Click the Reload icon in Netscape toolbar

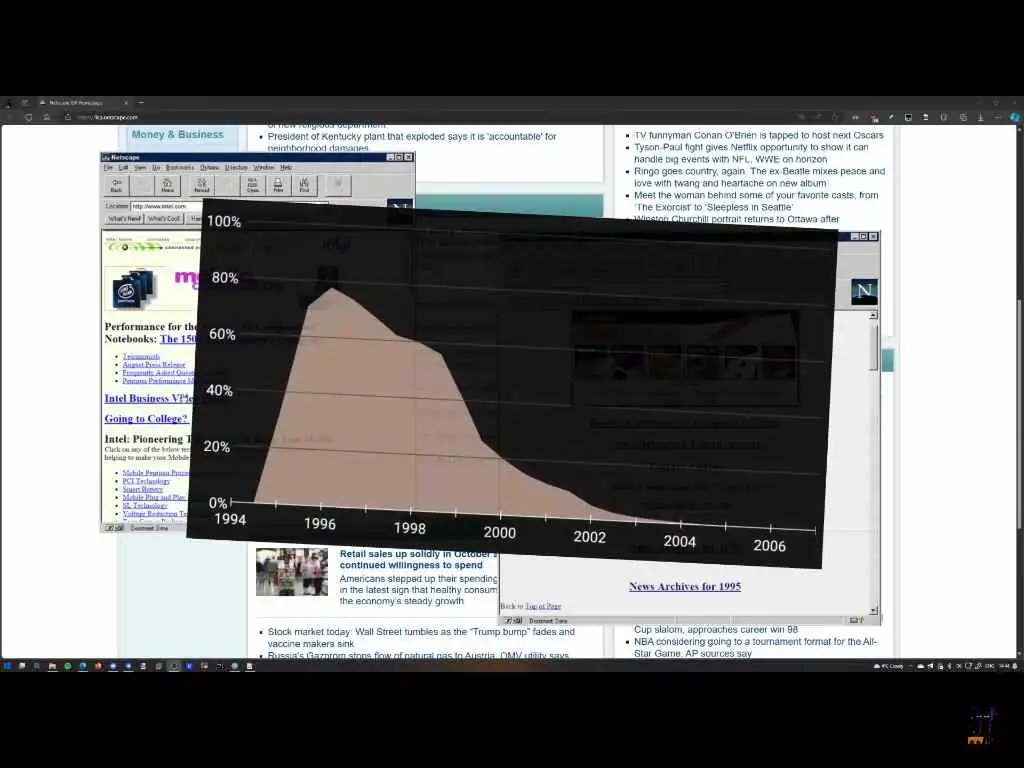click(202, 185)
